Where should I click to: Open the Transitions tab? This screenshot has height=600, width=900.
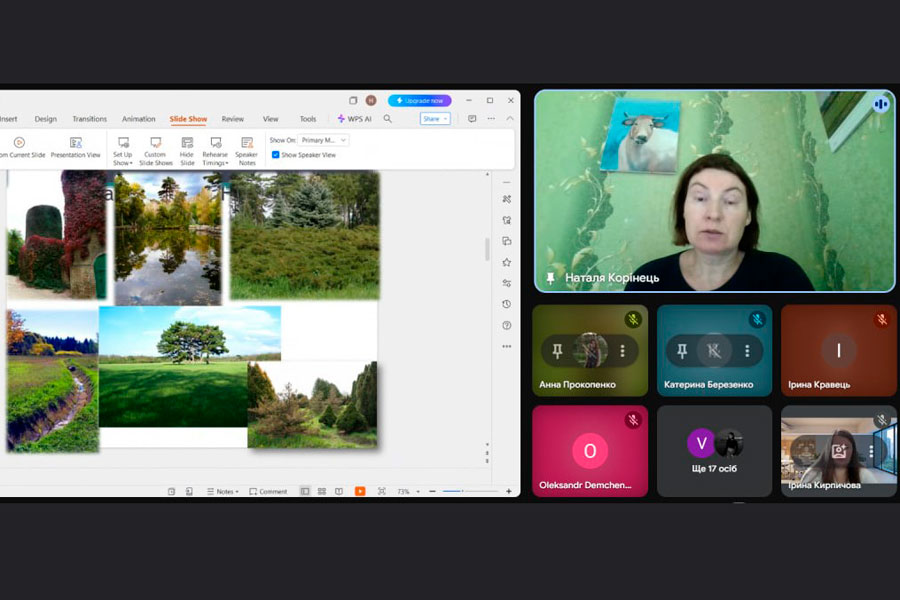point(90,119)
